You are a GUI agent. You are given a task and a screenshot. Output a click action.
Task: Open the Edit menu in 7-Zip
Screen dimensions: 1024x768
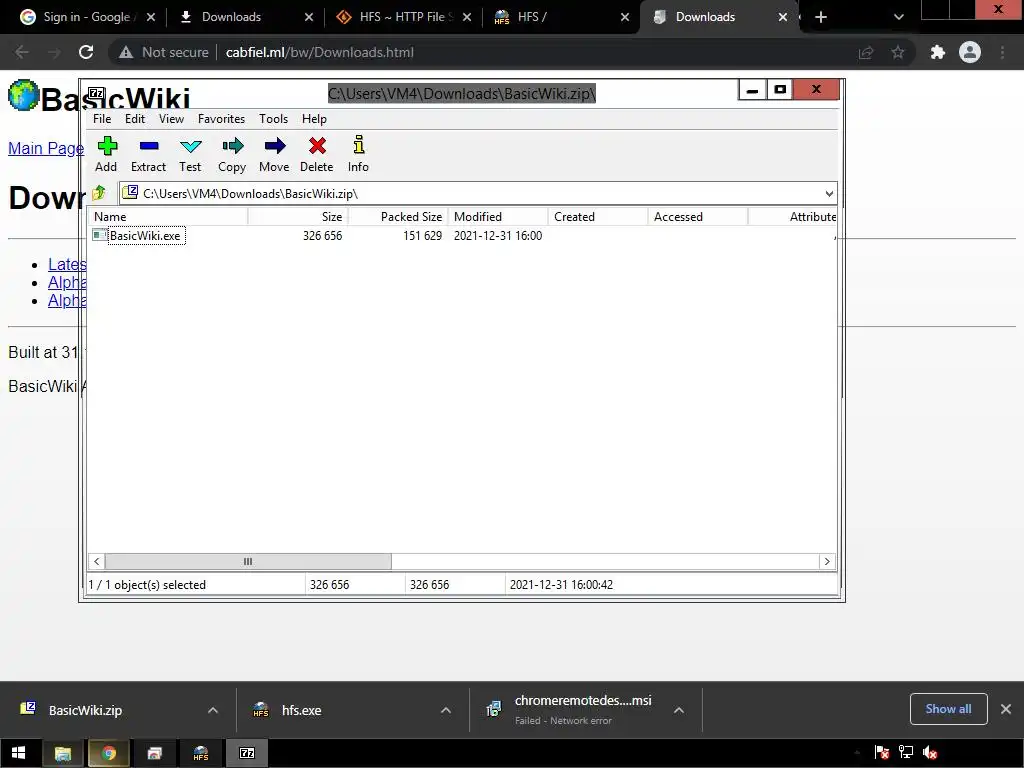click(135, 119)
